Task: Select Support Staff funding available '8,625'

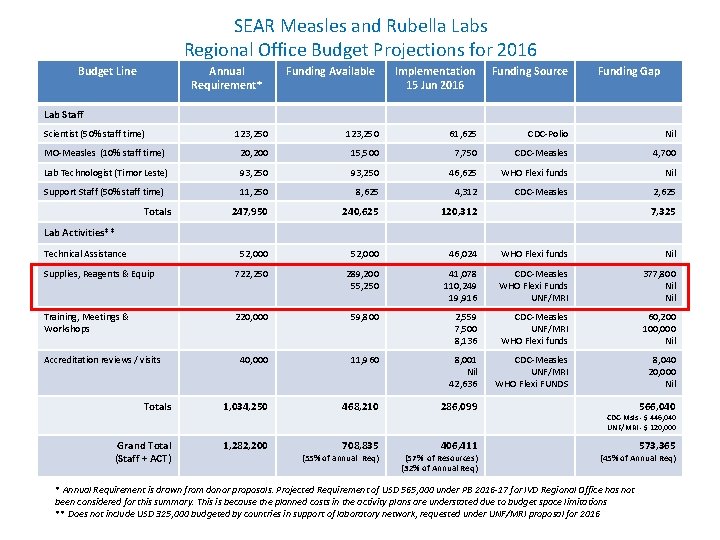Action: (366, 192)
